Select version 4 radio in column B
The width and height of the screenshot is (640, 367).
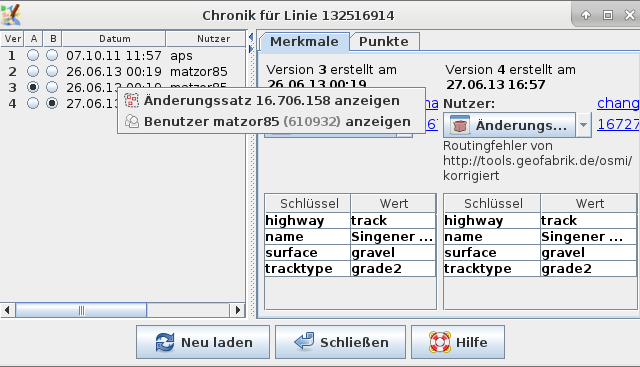(x=52, y=103)
